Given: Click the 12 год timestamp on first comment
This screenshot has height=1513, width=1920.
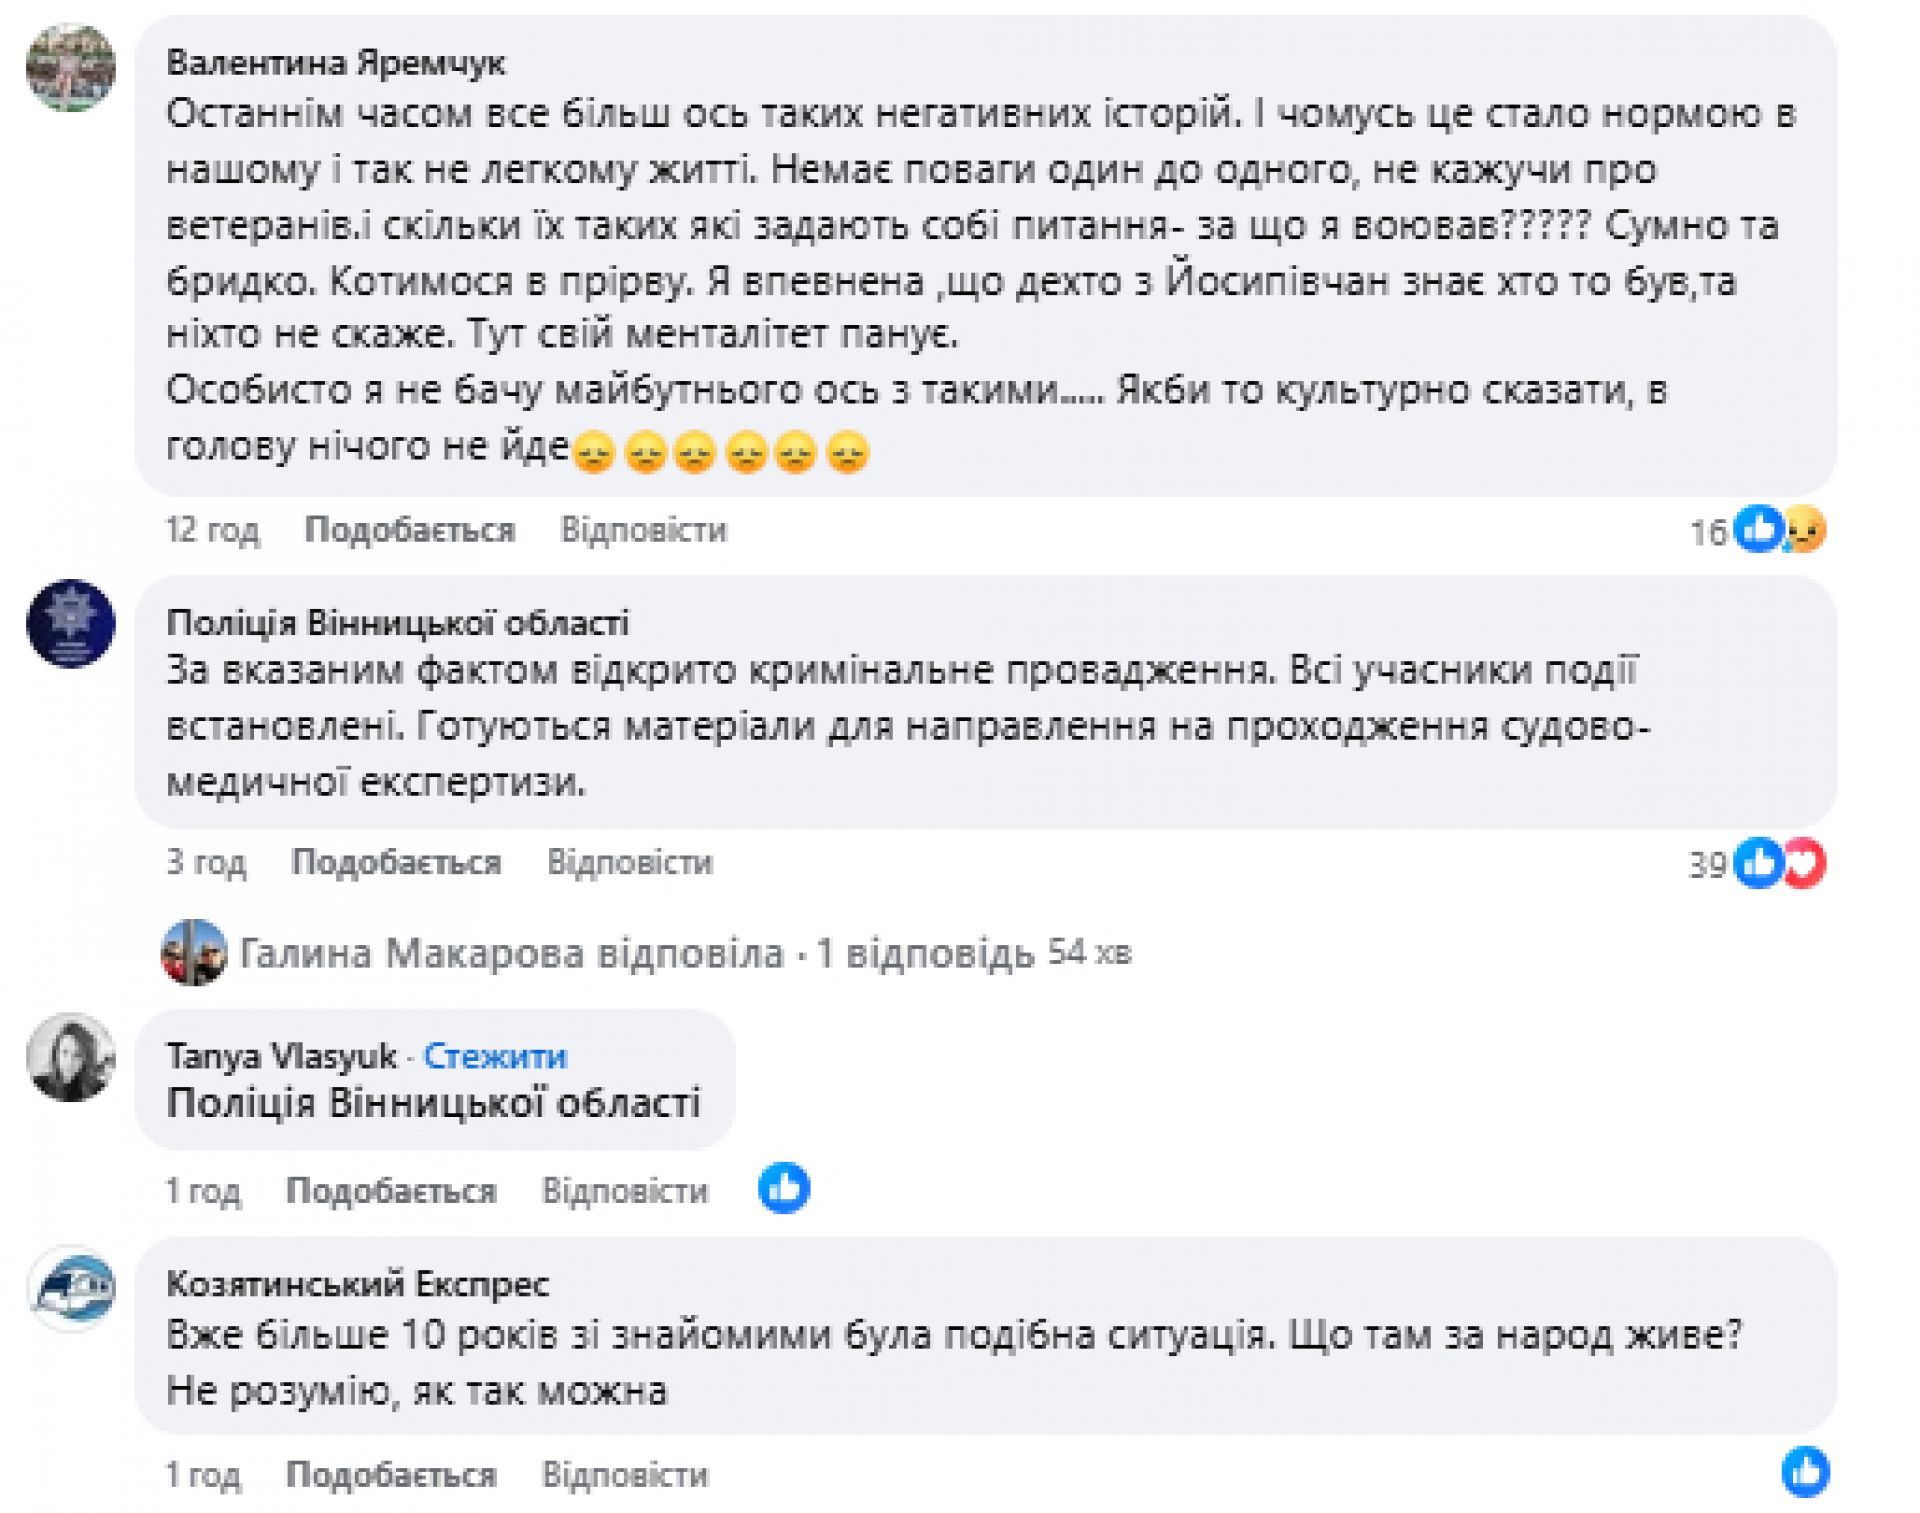Looking at the screenshot, I should click(212, 530).
